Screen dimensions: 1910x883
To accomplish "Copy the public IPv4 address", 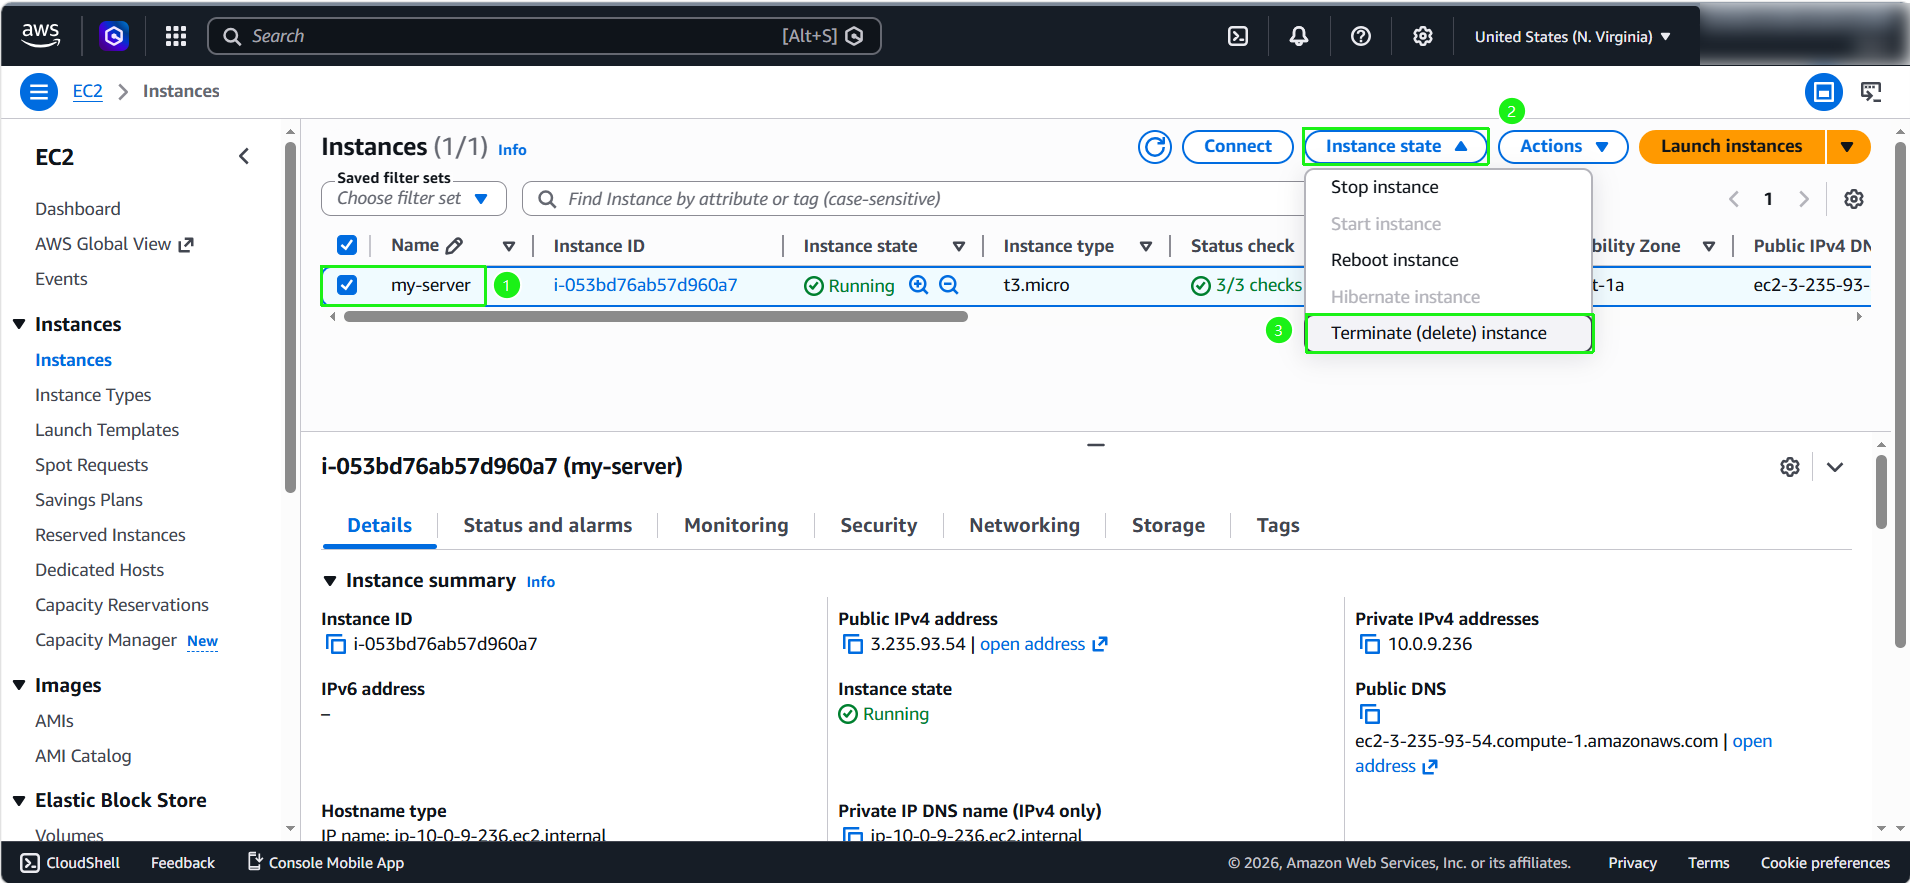I will (853, 644).
